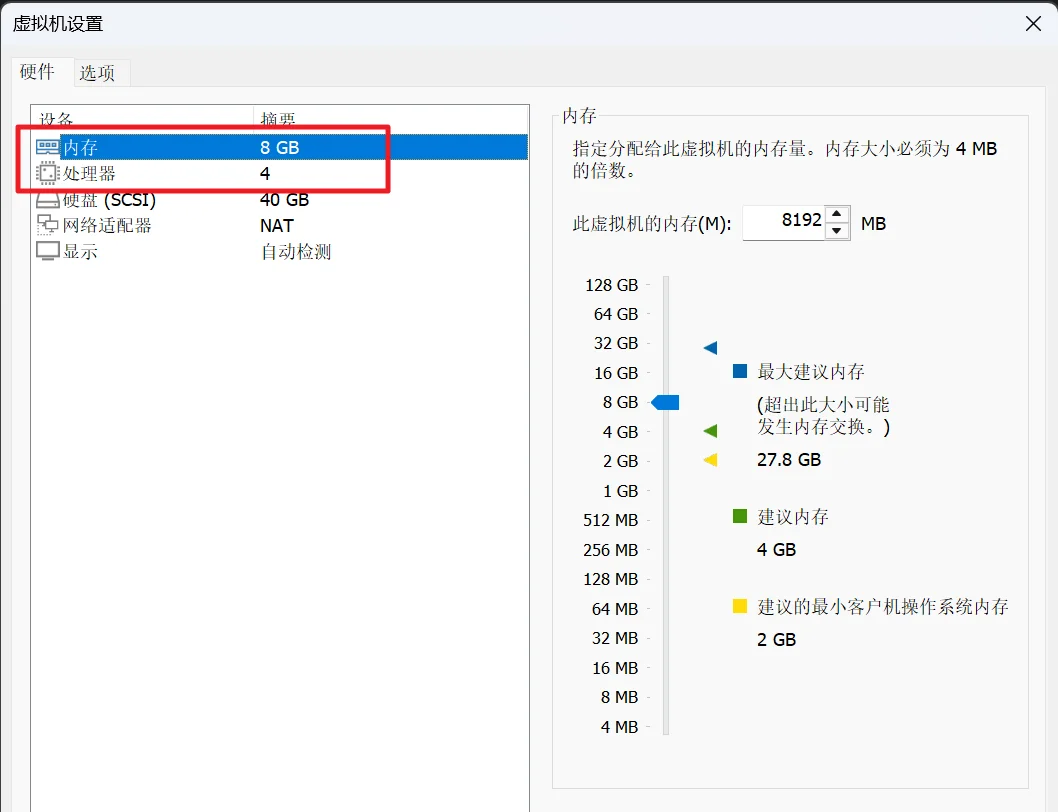Set memory slider to 16 GB mark
This screenshot has width=1058, height=812.
coord(666,373)
